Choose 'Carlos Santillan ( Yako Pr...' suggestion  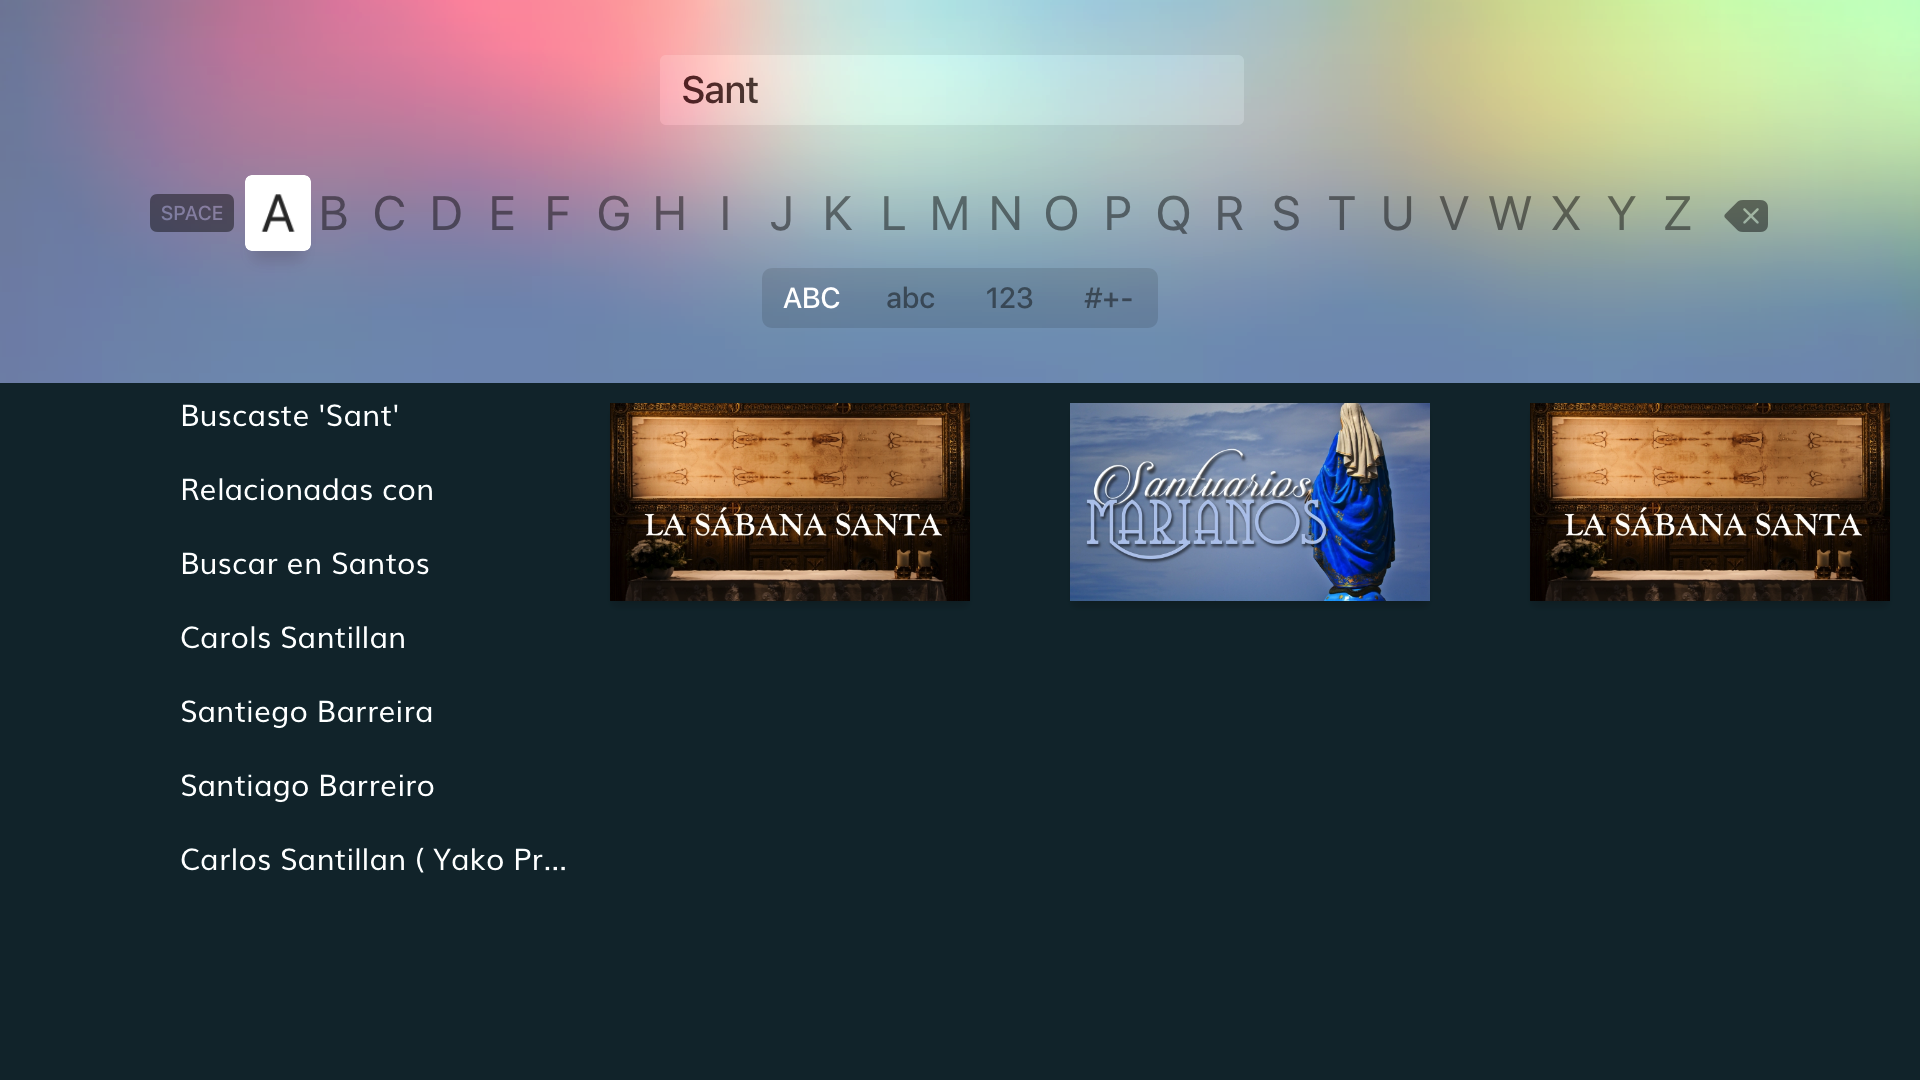click(x=373, y=859)
